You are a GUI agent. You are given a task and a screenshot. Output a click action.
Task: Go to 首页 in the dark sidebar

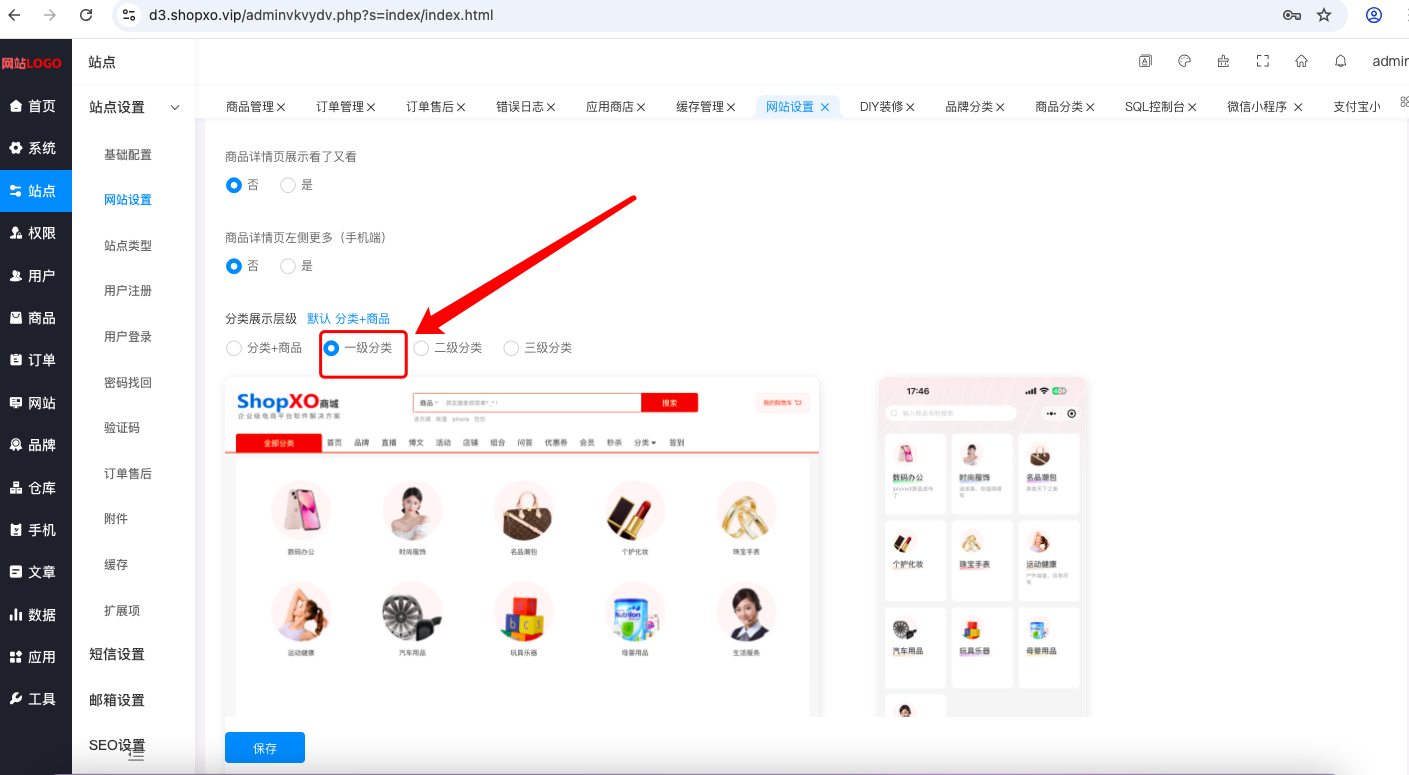point(36,106)
